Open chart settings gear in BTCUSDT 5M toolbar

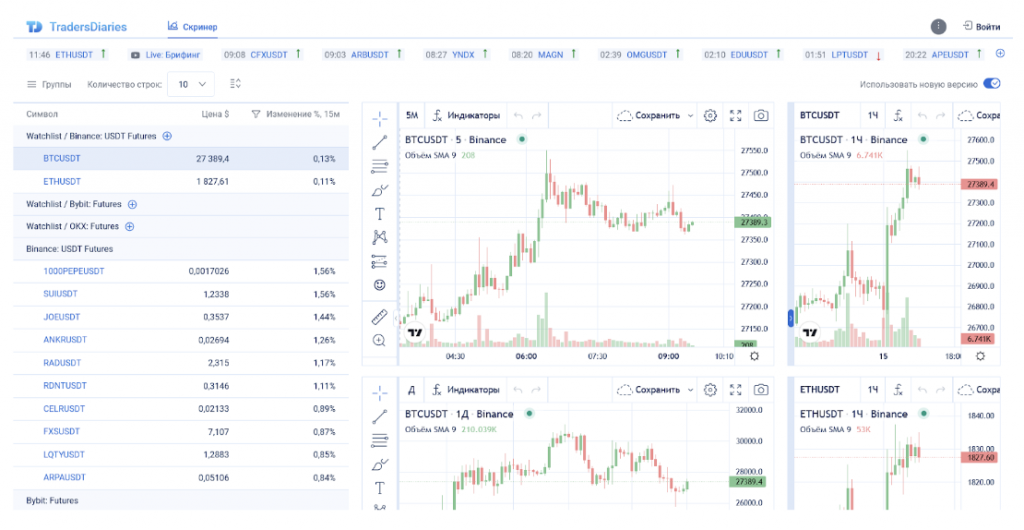coord(710,116)
